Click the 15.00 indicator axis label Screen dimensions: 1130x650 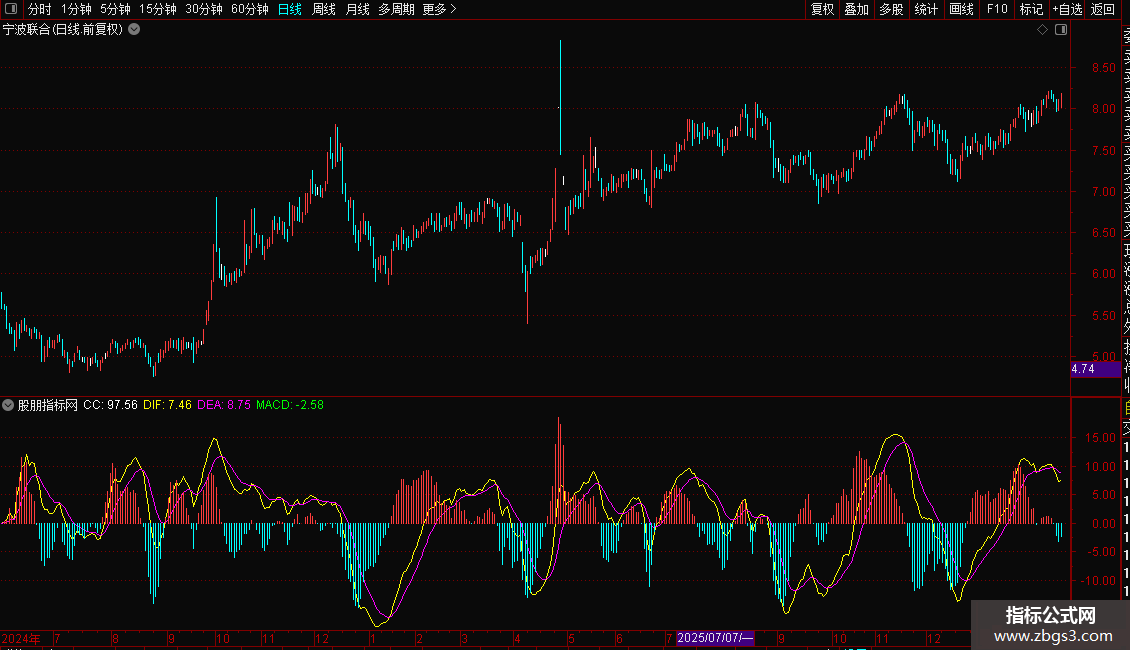tap(1100, 437)
